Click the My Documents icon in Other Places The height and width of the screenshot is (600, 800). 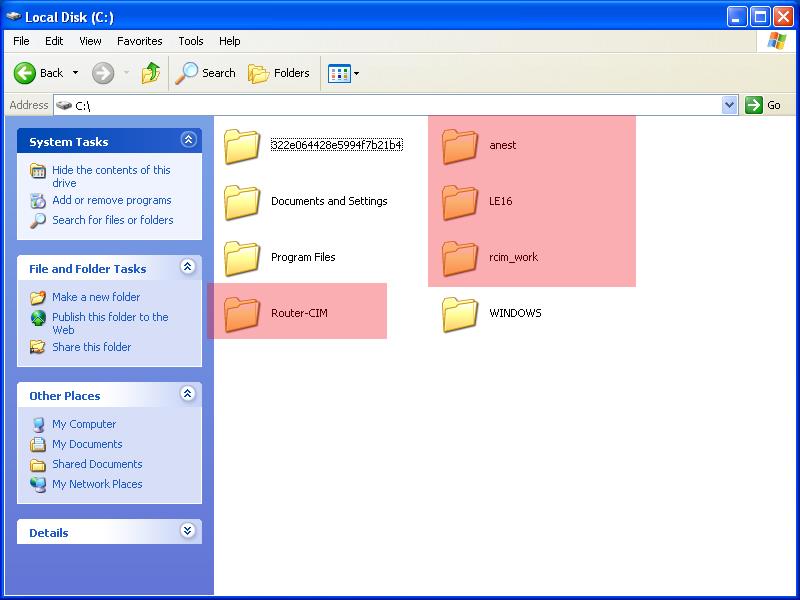[x=38, y=444]
